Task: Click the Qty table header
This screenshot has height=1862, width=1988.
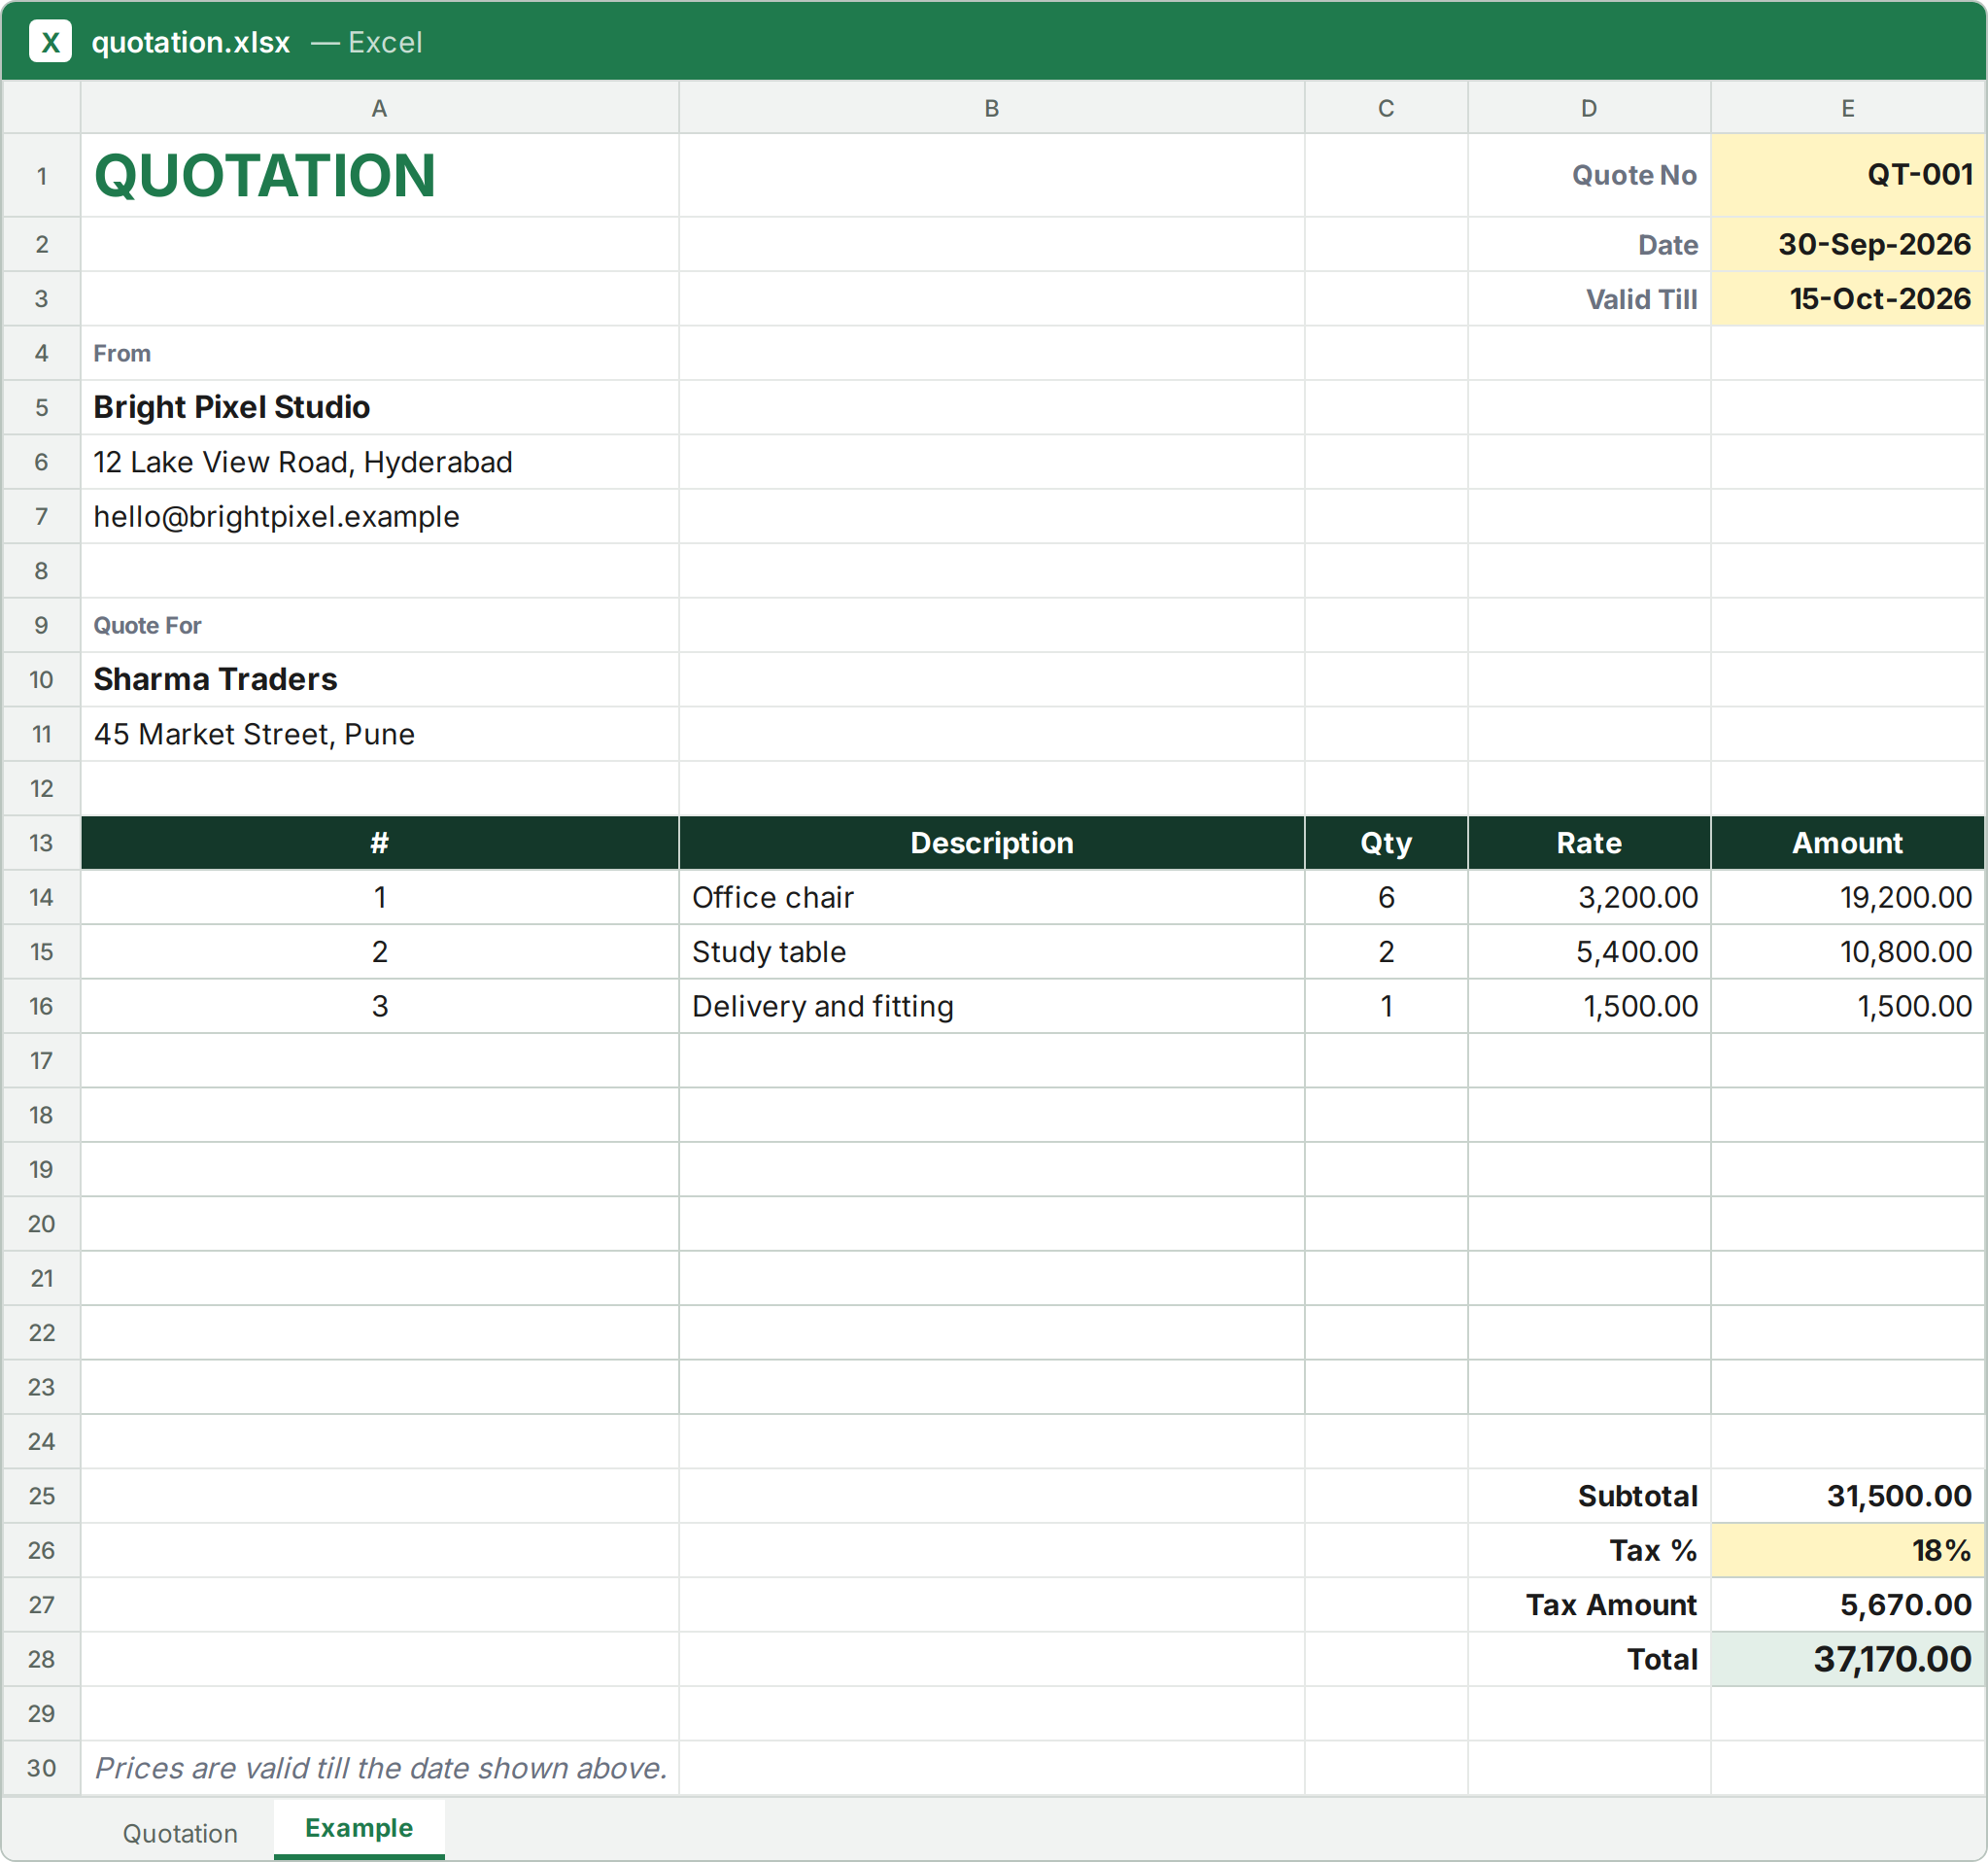Action: click(x=1386, y=843)
